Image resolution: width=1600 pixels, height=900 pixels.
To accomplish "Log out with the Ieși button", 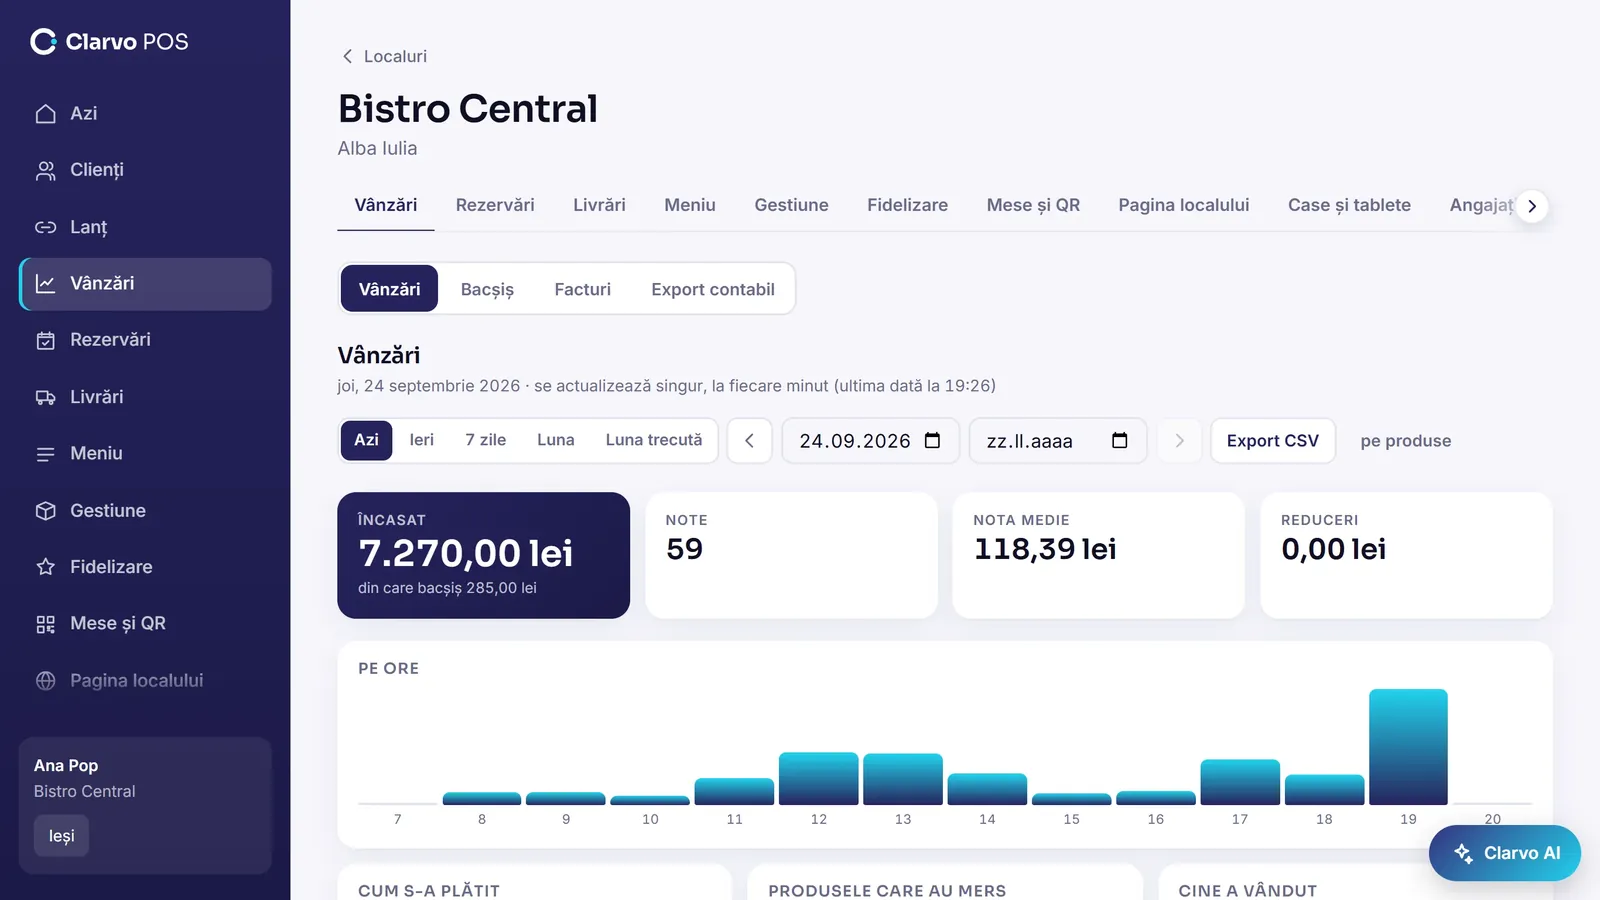I will pos(62,836).
